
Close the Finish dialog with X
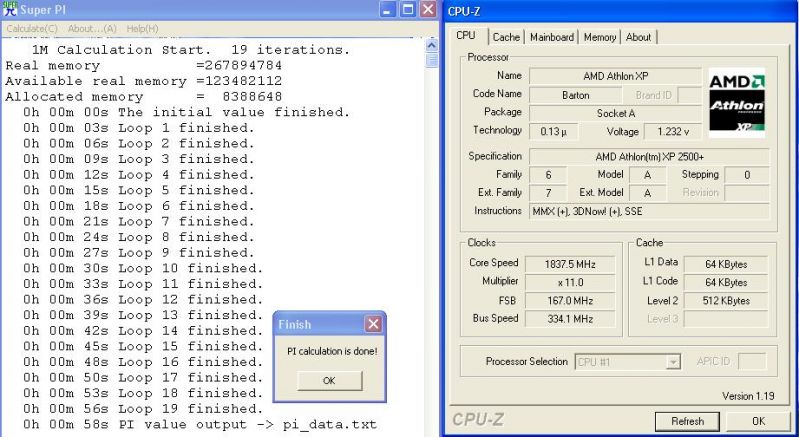[x=374, y=324]
